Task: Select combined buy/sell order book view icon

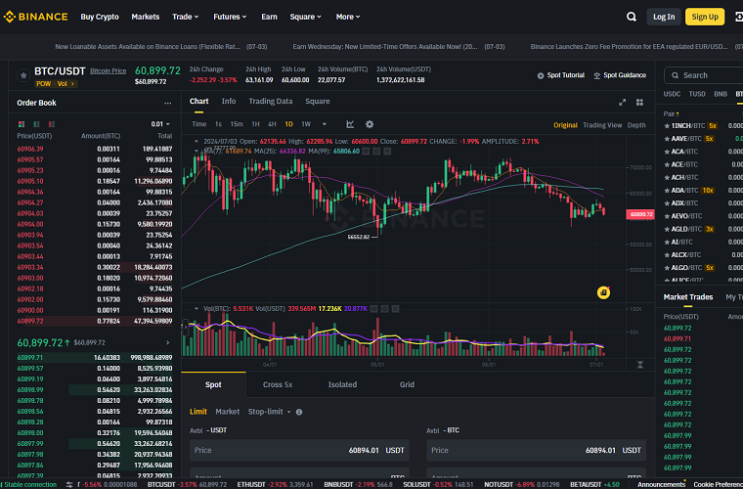Action: 21,124
